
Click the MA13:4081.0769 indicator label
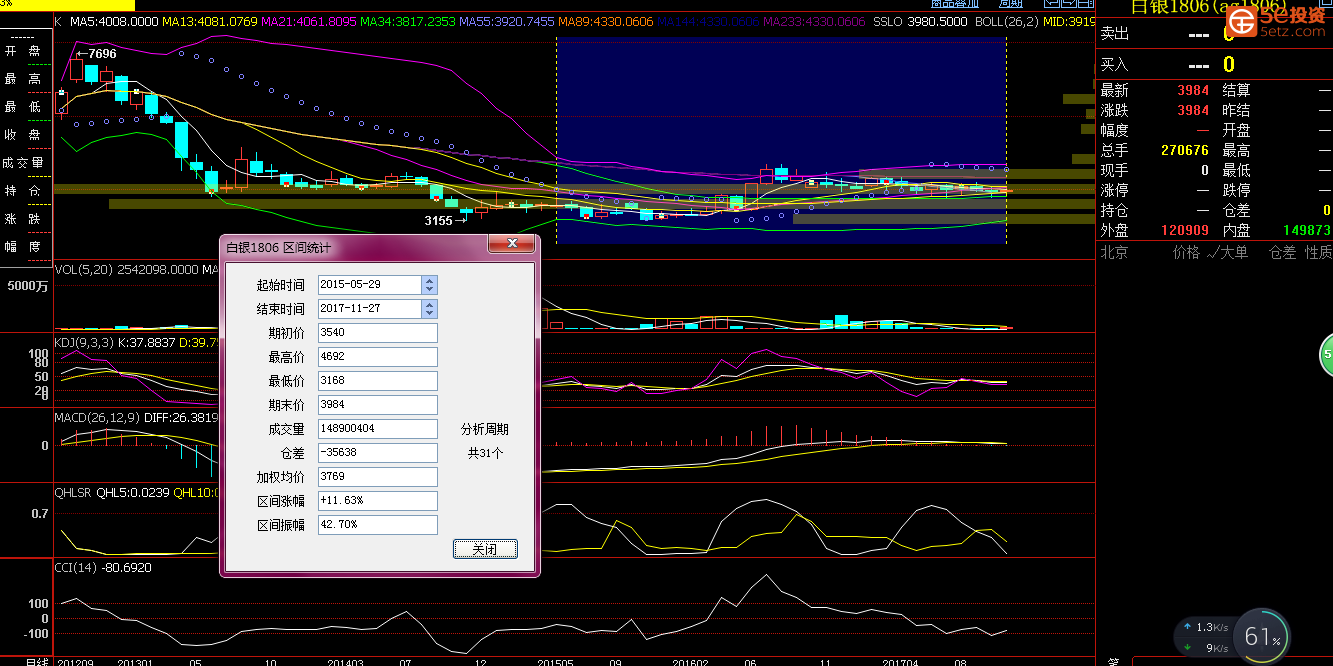click(209, 21)
